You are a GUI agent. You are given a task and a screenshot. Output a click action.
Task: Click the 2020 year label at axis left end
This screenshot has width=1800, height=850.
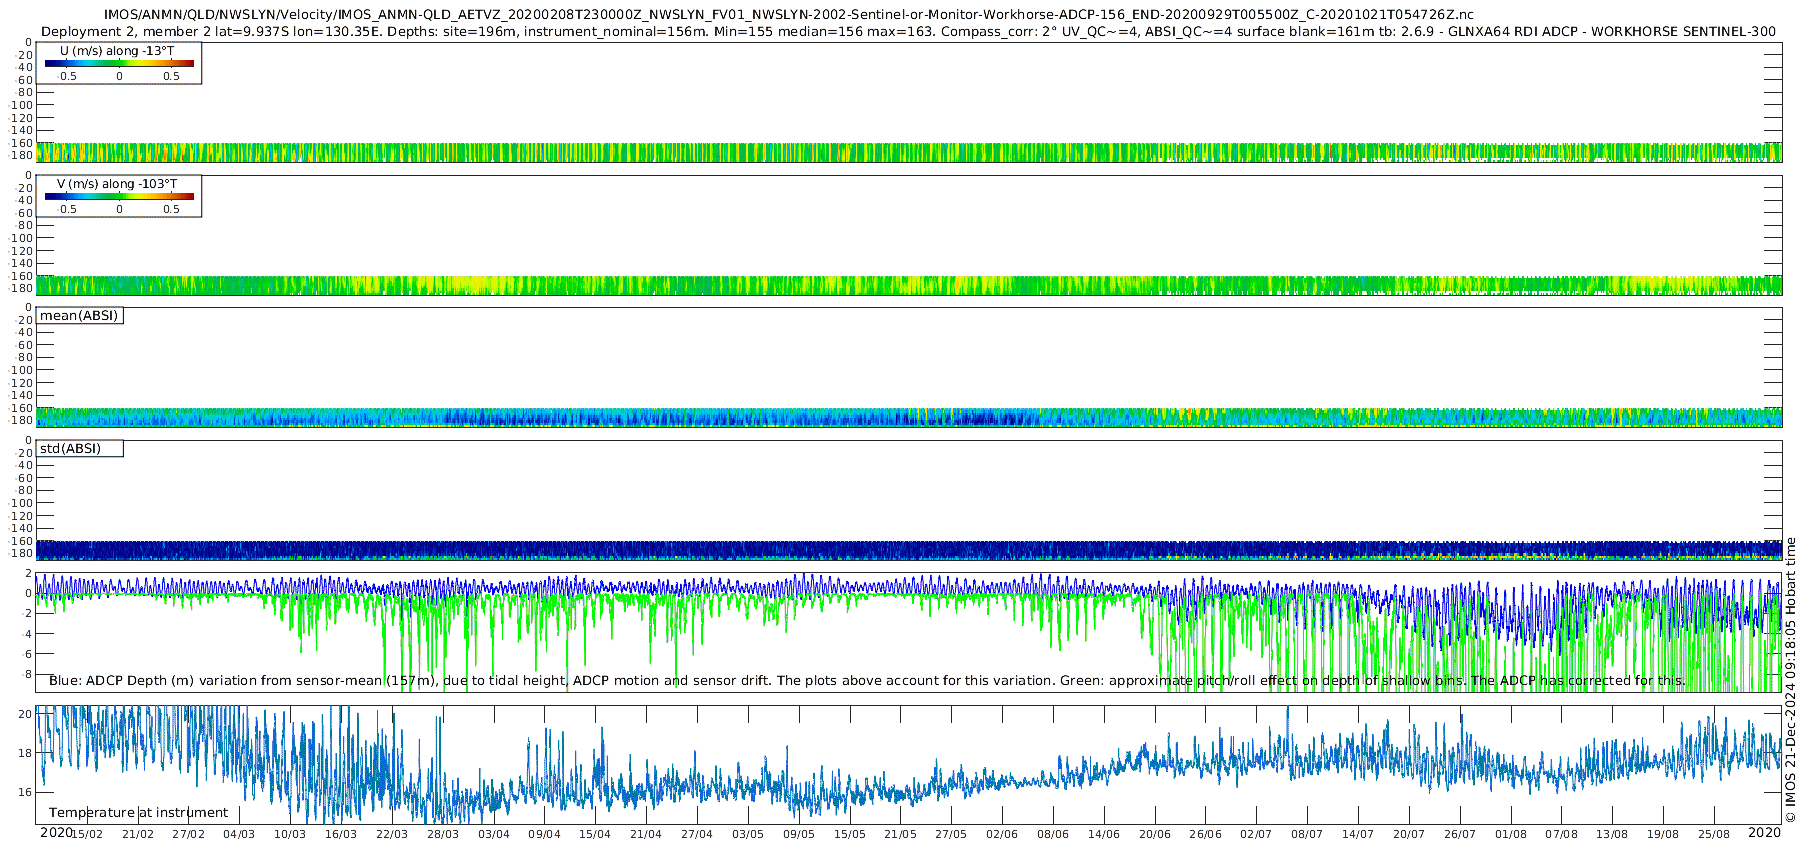56,833
